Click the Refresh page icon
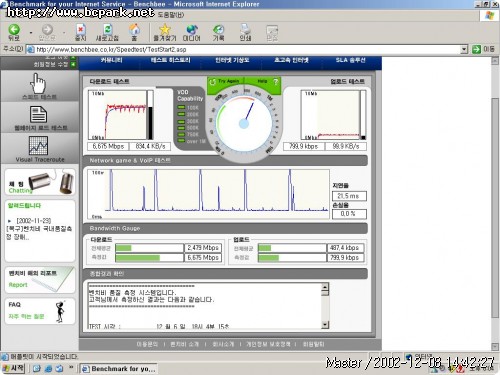Image resolution: width=500 pixels, height=375 pixels. coord(107,30)
